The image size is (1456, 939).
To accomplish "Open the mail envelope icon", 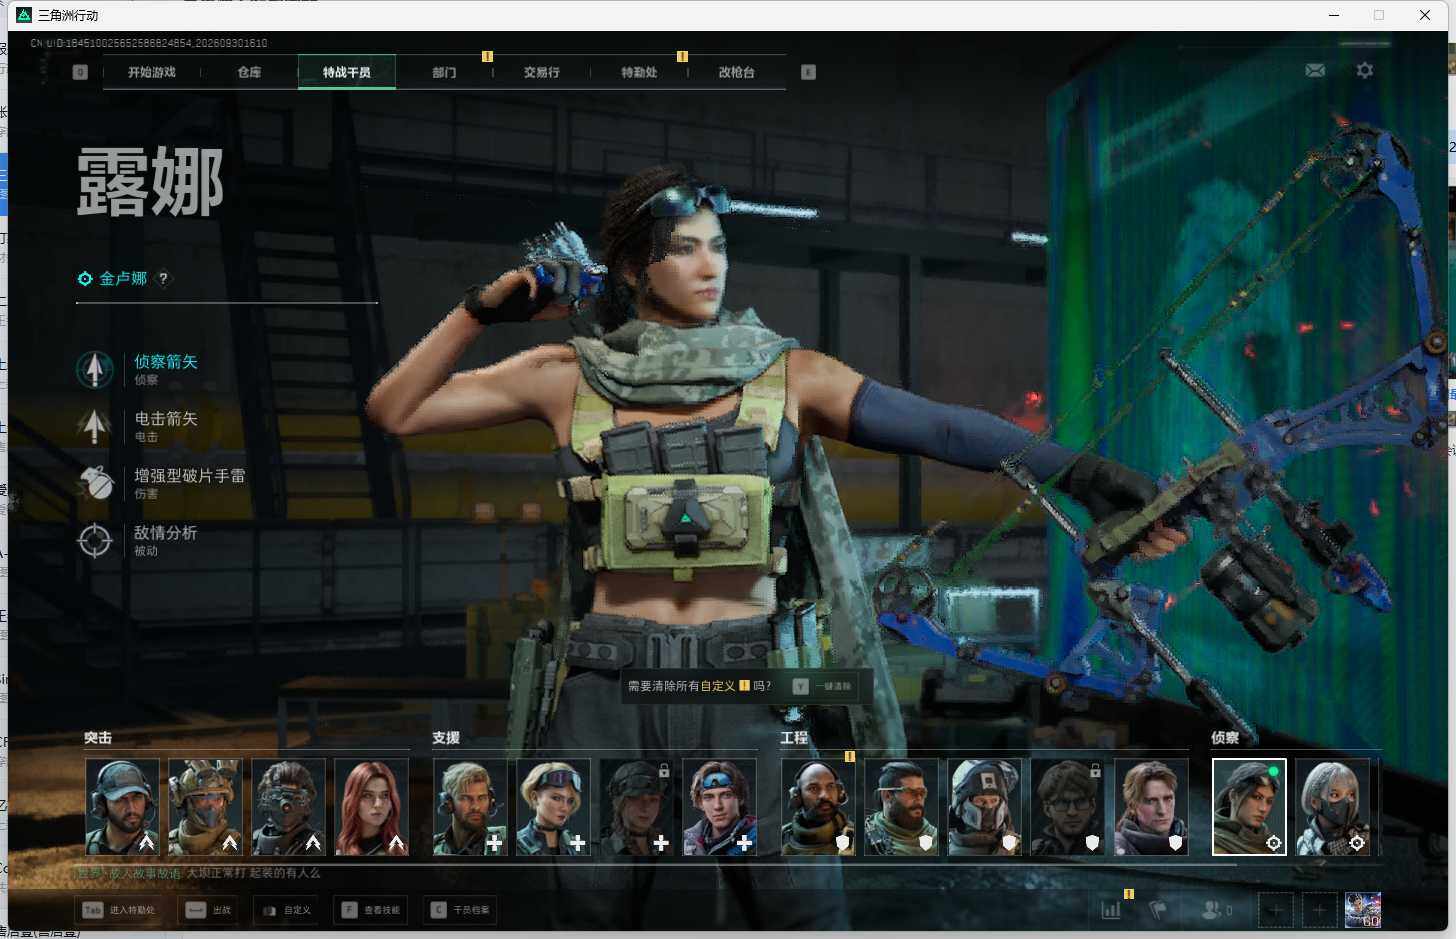I will click(1315, 71).
